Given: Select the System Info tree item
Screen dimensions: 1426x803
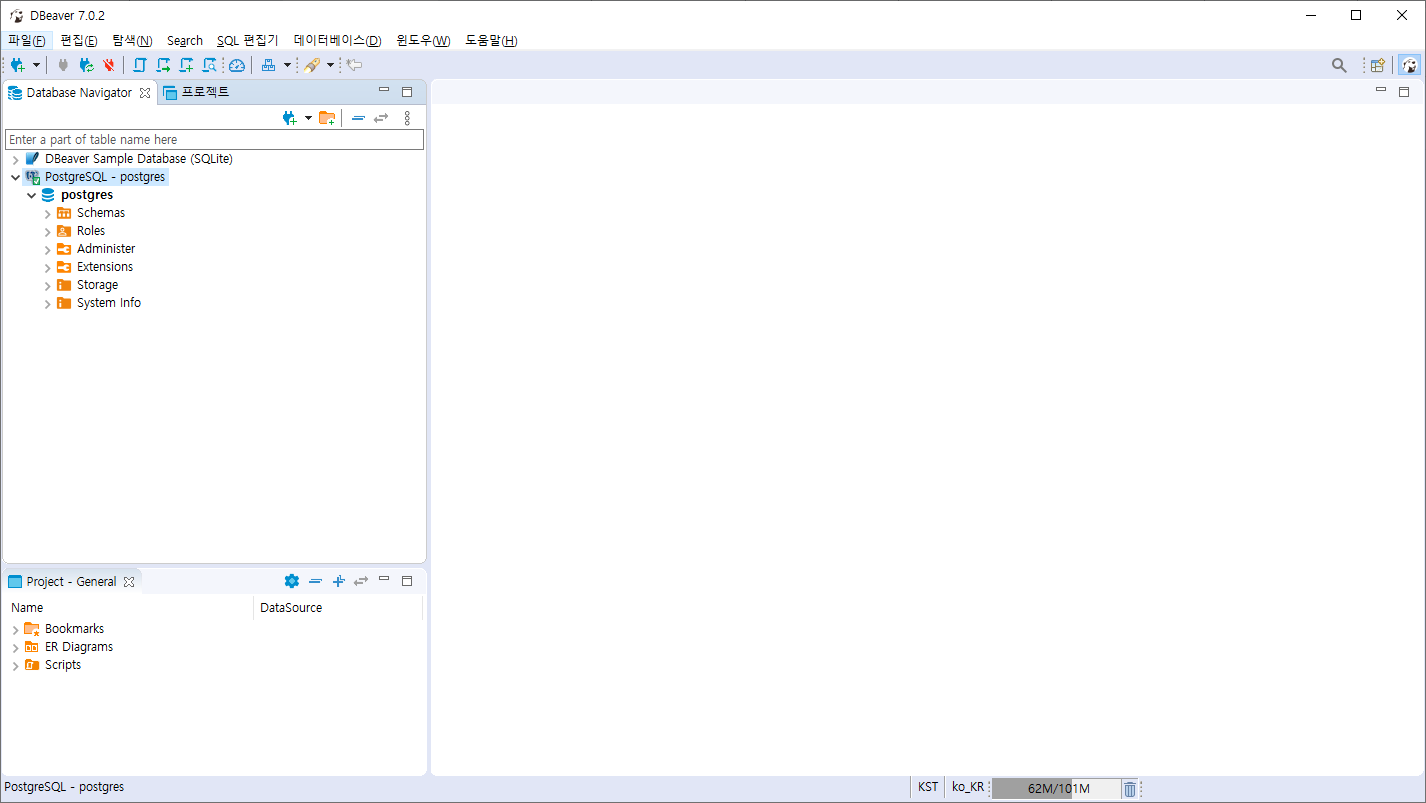Looking at the screenshot, I should point(109,303).
